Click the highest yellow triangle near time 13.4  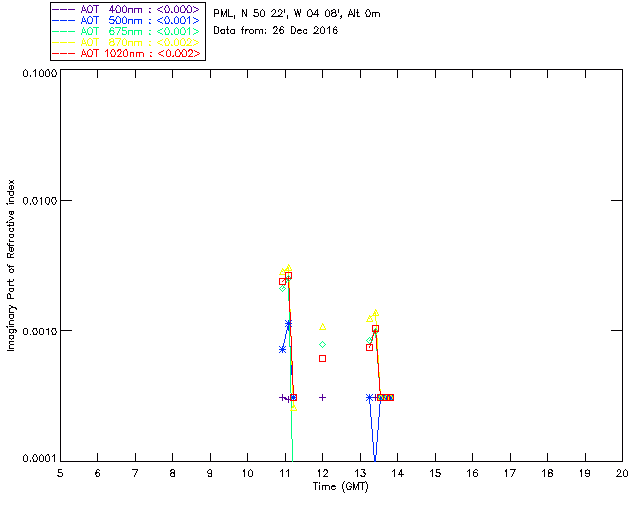pos(376,313)
